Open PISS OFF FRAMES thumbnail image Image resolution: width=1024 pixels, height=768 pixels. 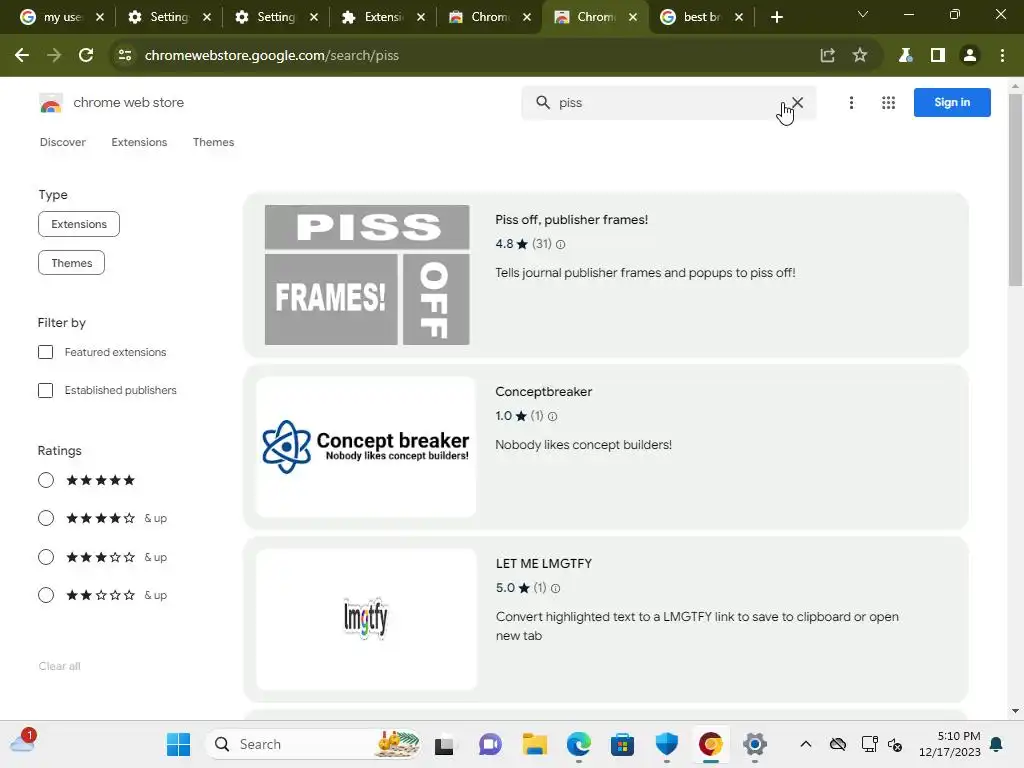(367, 275)
